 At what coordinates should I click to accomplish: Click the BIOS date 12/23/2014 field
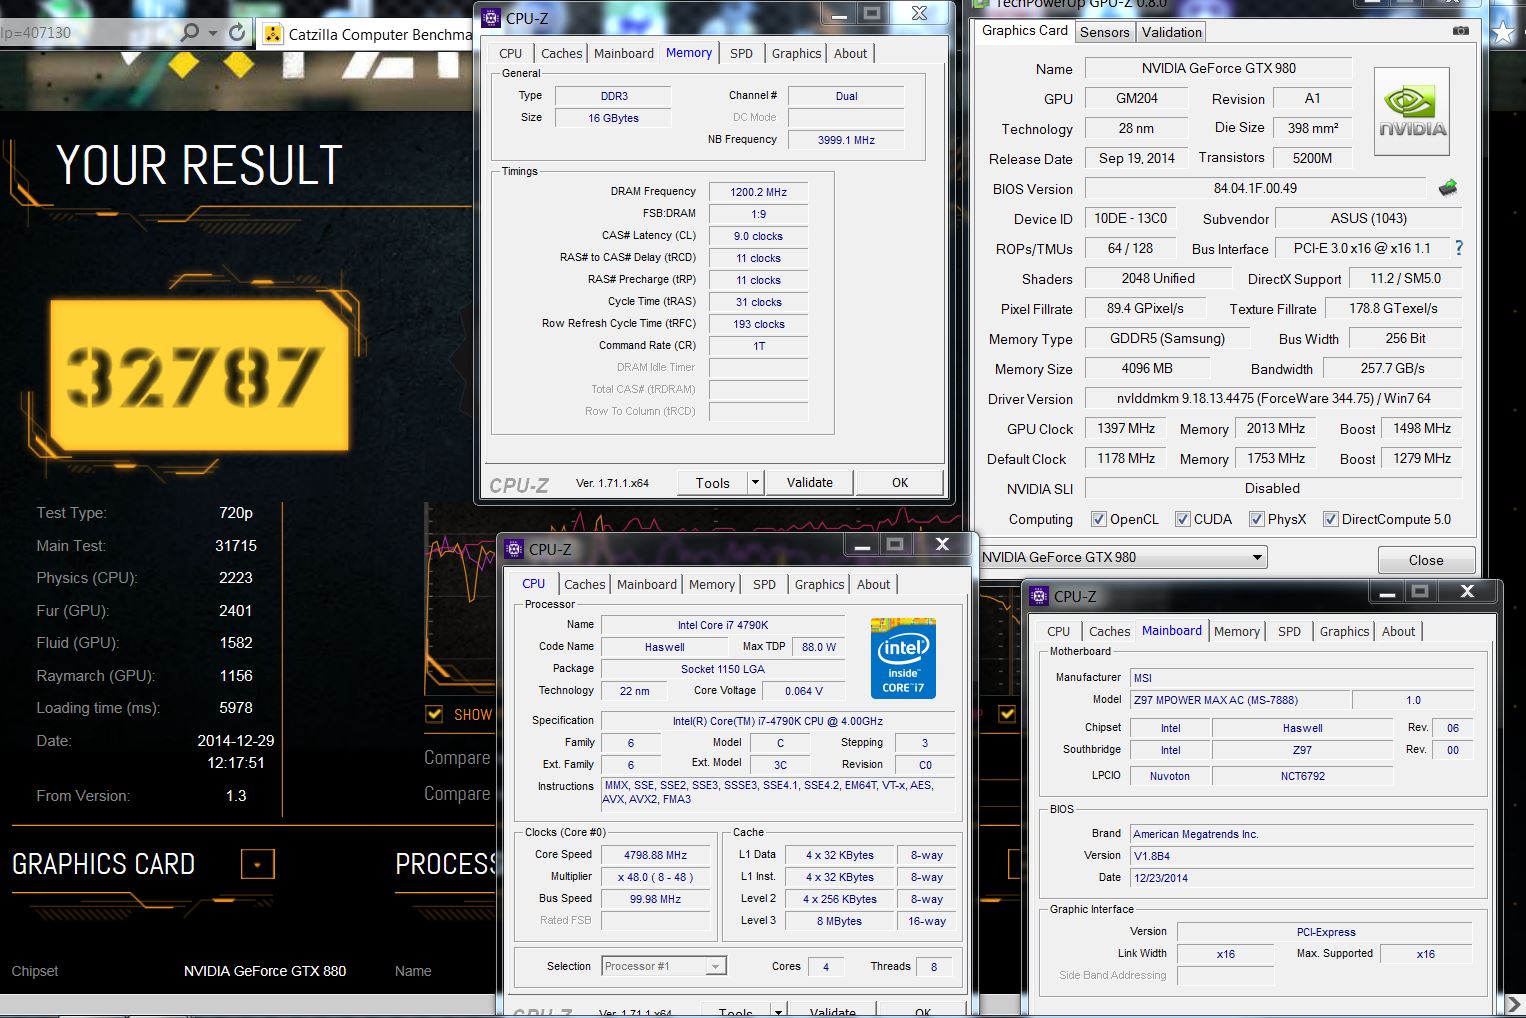[x=1302, y=878]
